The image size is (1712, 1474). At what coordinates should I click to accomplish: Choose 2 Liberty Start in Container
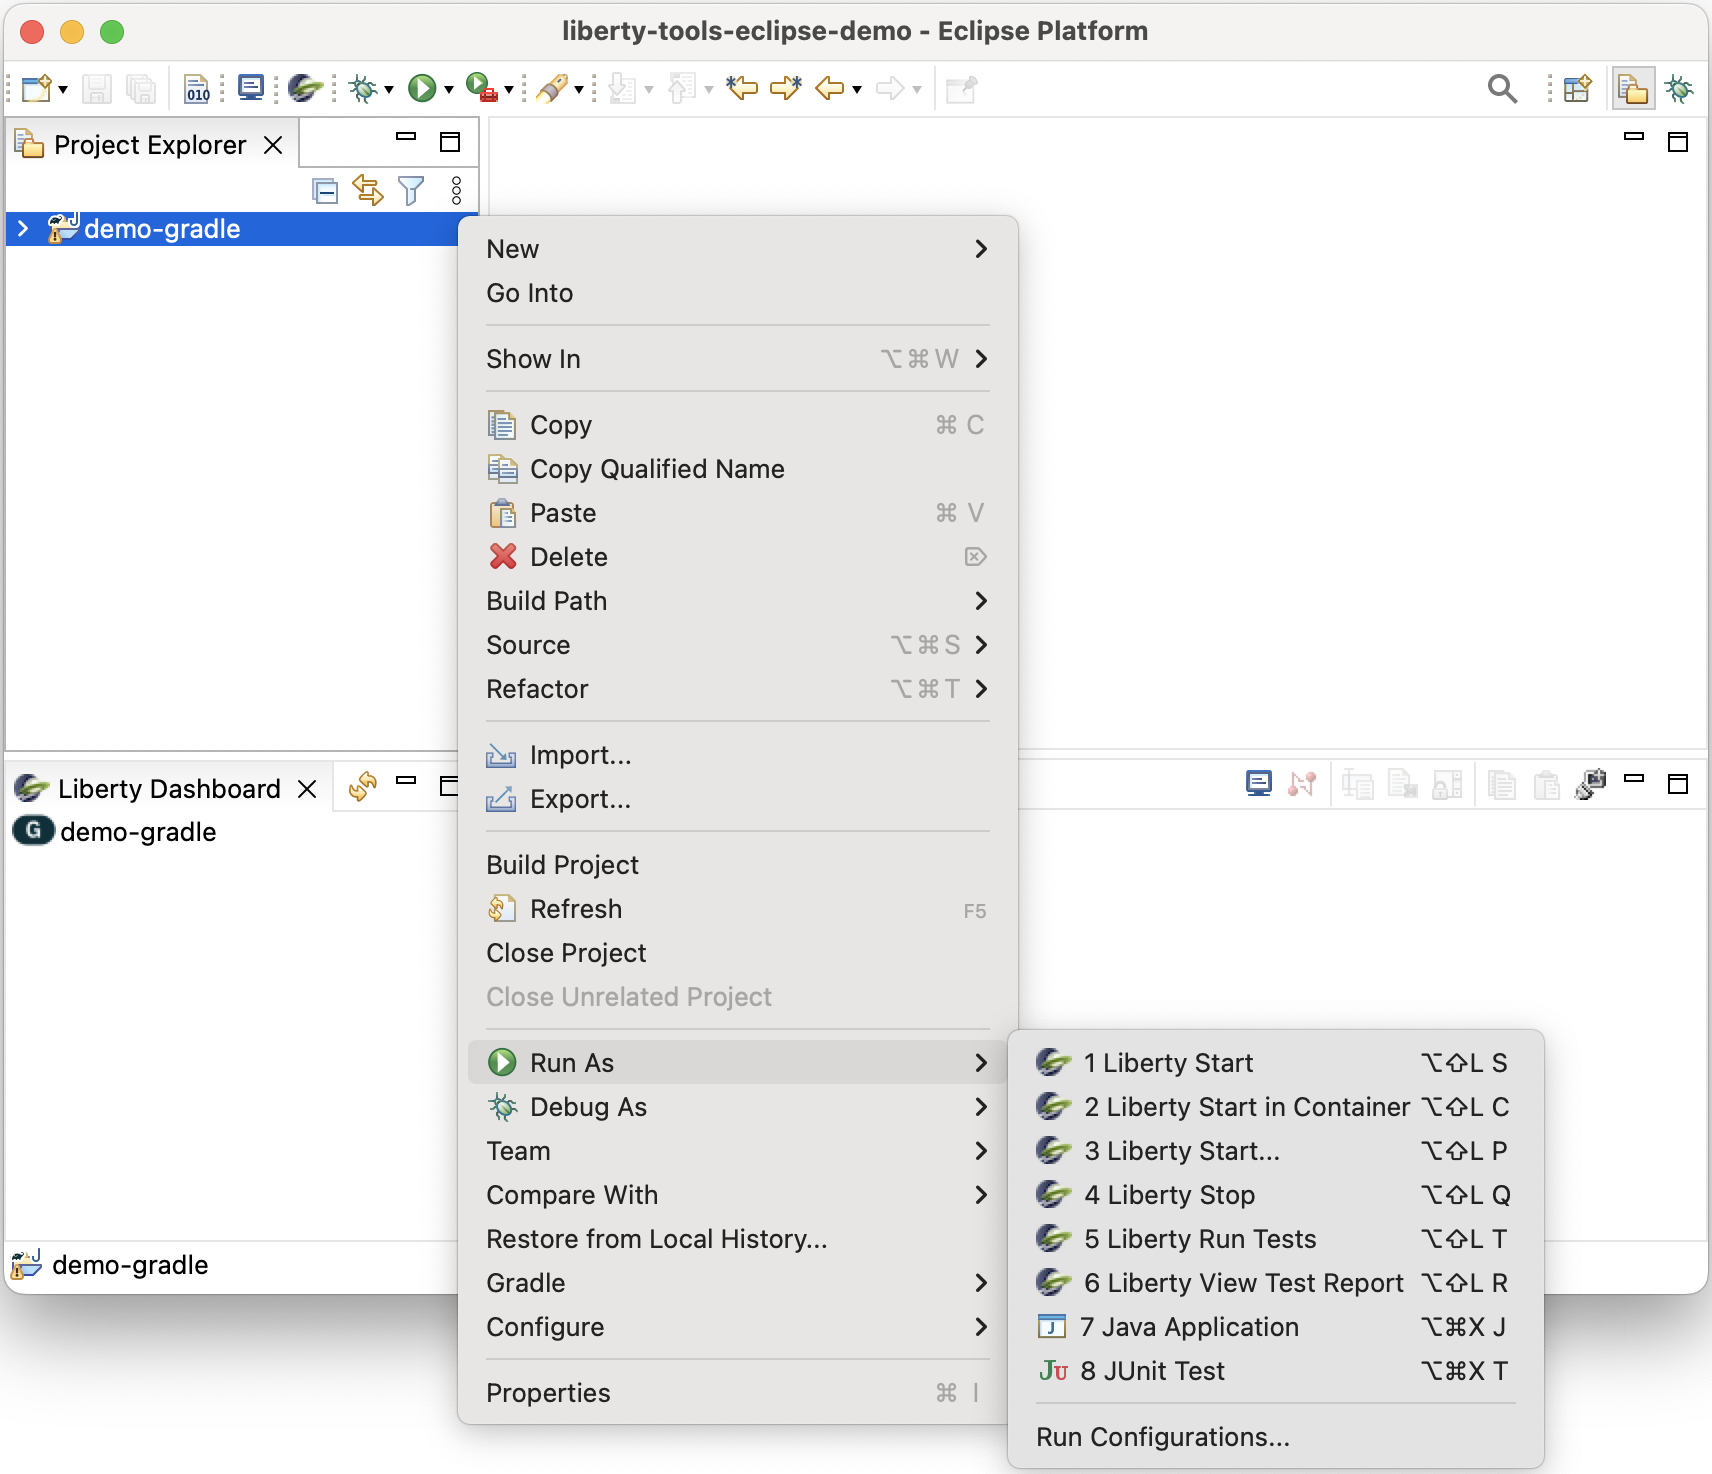point(1275,1107)
